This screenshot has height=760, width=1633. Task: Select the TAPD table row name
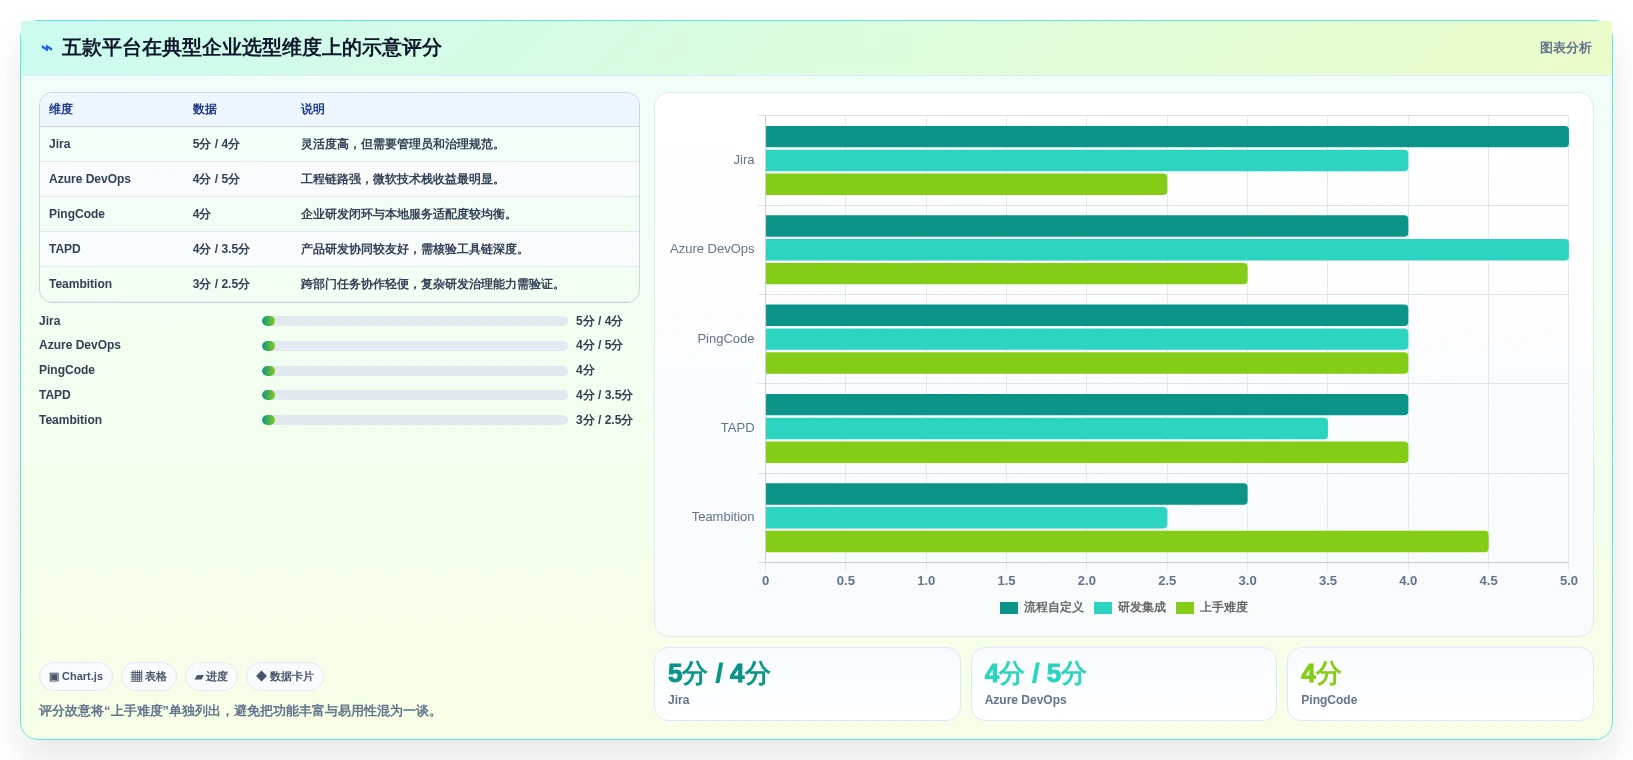point(65,249)
